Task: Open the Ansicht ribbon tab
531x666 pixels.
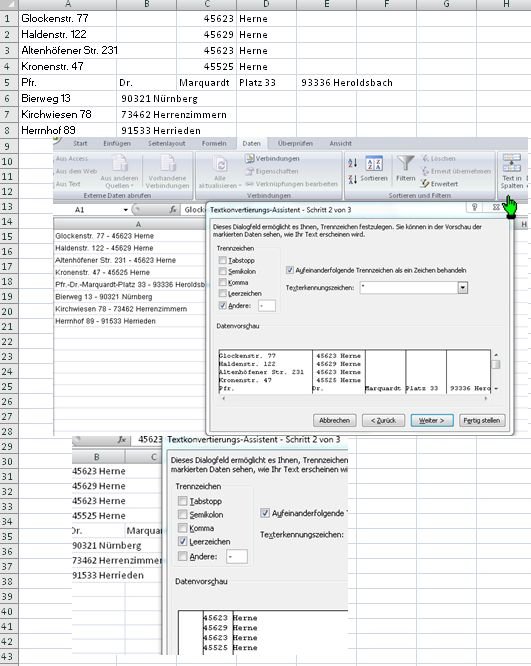Action: pos(340,144)
